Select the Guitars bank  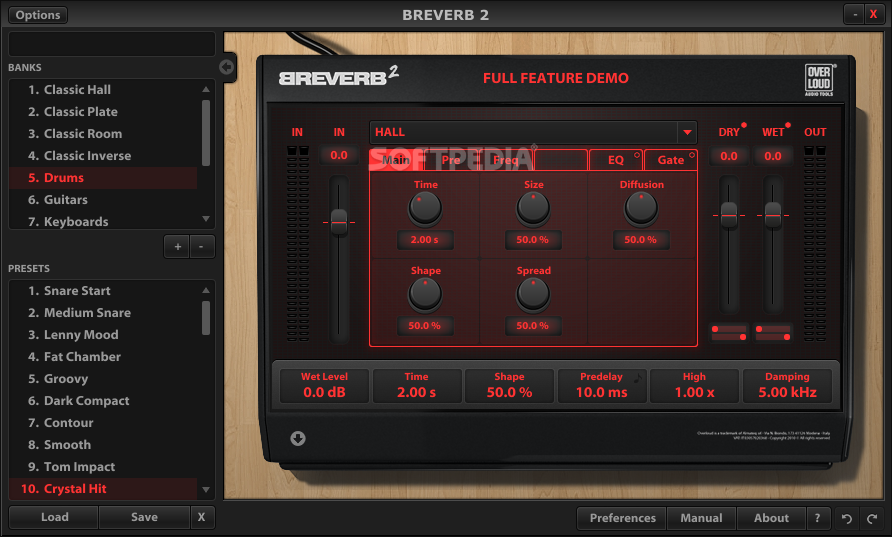click(x=103, y=200)
